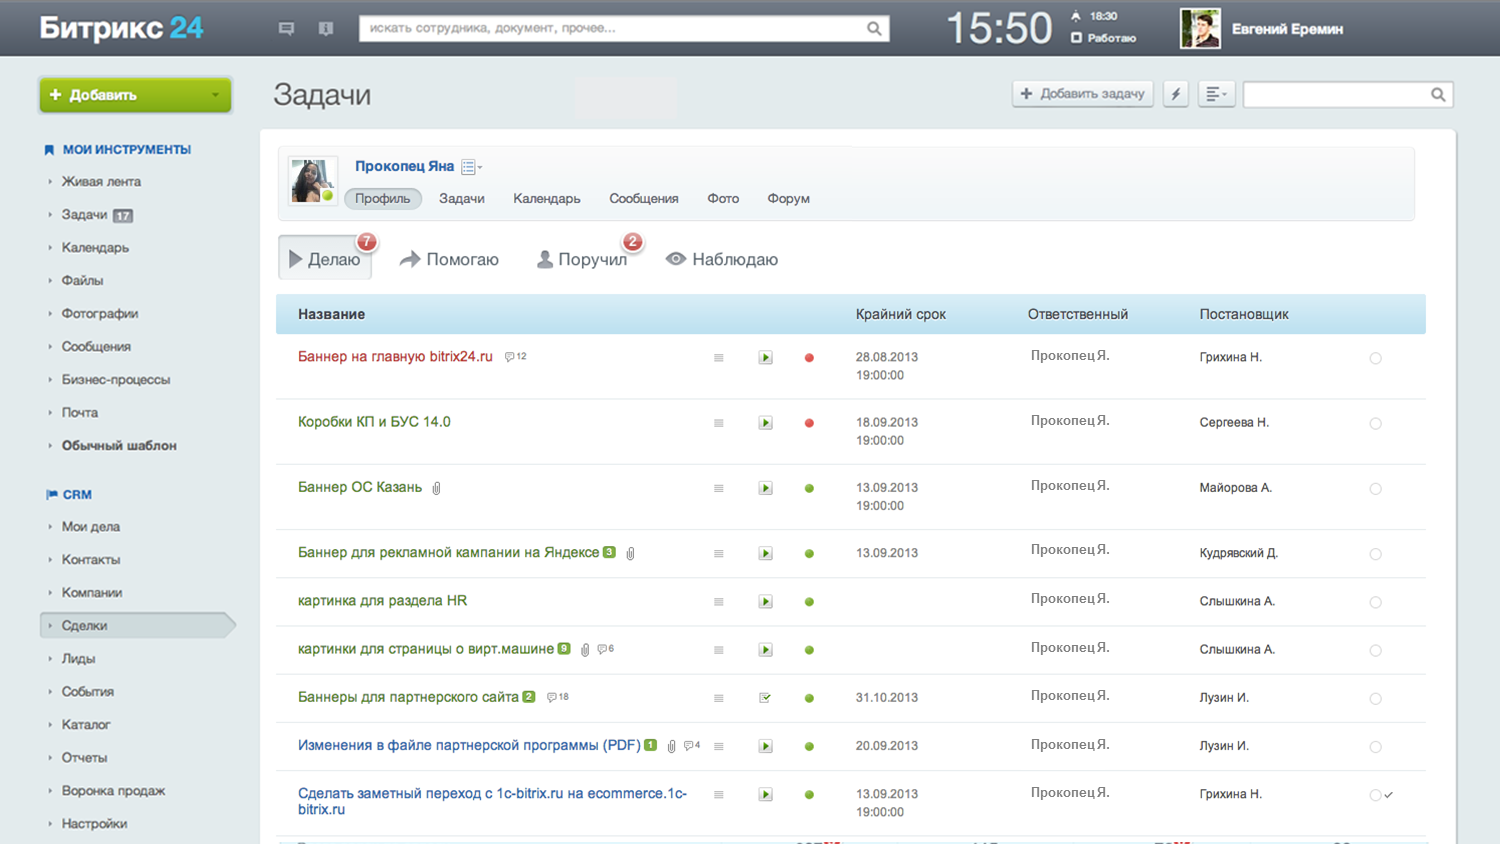The width and height of the screenshot is (1500, 844).
Task: Select the circle for картинка для раздела HR
Action: 1375,602
